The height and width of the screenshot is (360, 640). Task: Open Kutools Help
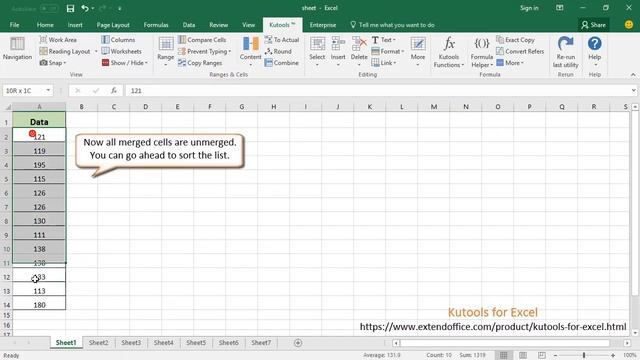pyautogui.click(x=595, y=52)
